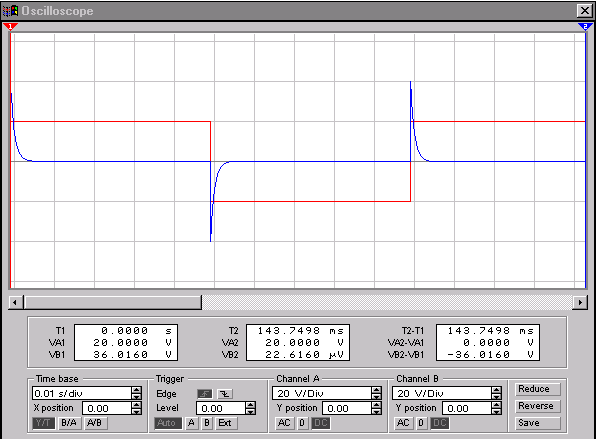Click the scroll right arrow

pyautogui.click(x=580, y=303)
